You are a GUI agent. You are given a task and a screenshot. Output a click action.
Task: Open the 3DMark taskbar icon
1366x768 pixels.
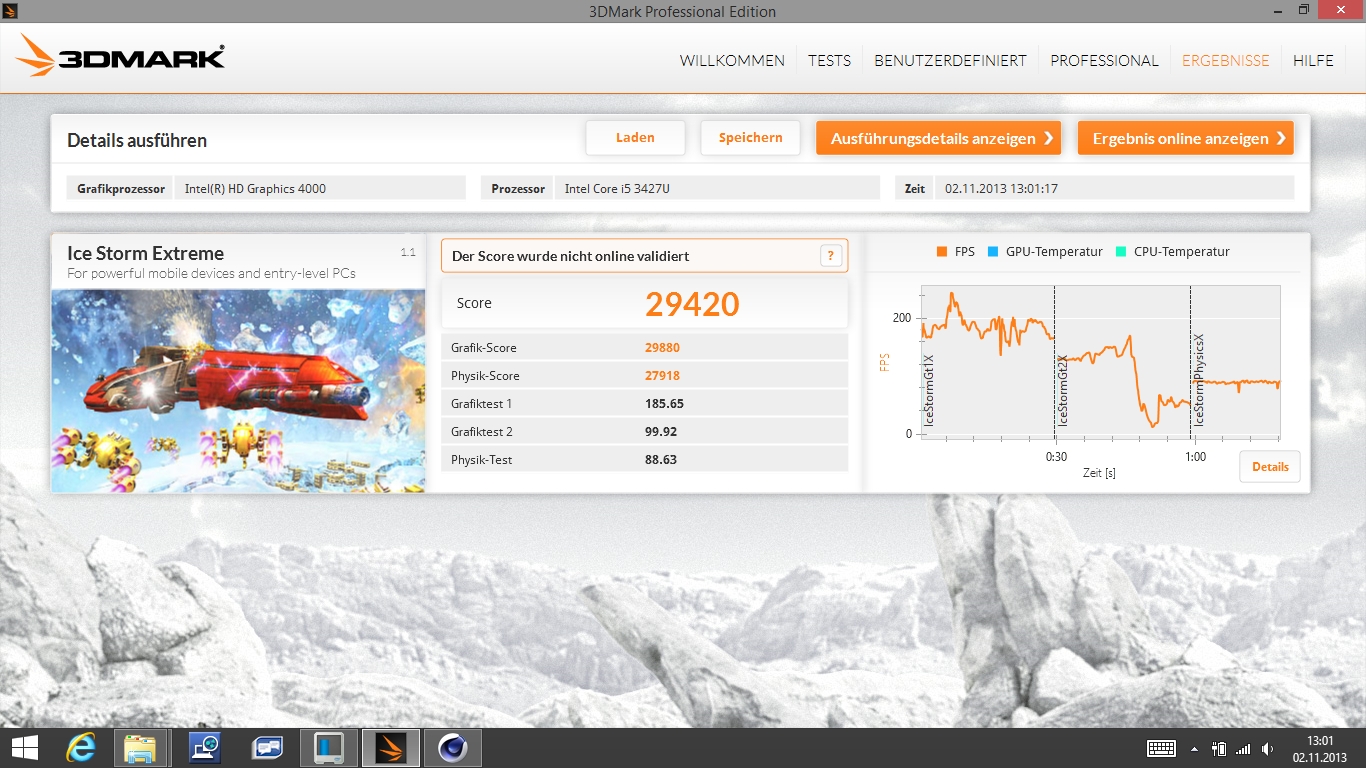(391, 748)
